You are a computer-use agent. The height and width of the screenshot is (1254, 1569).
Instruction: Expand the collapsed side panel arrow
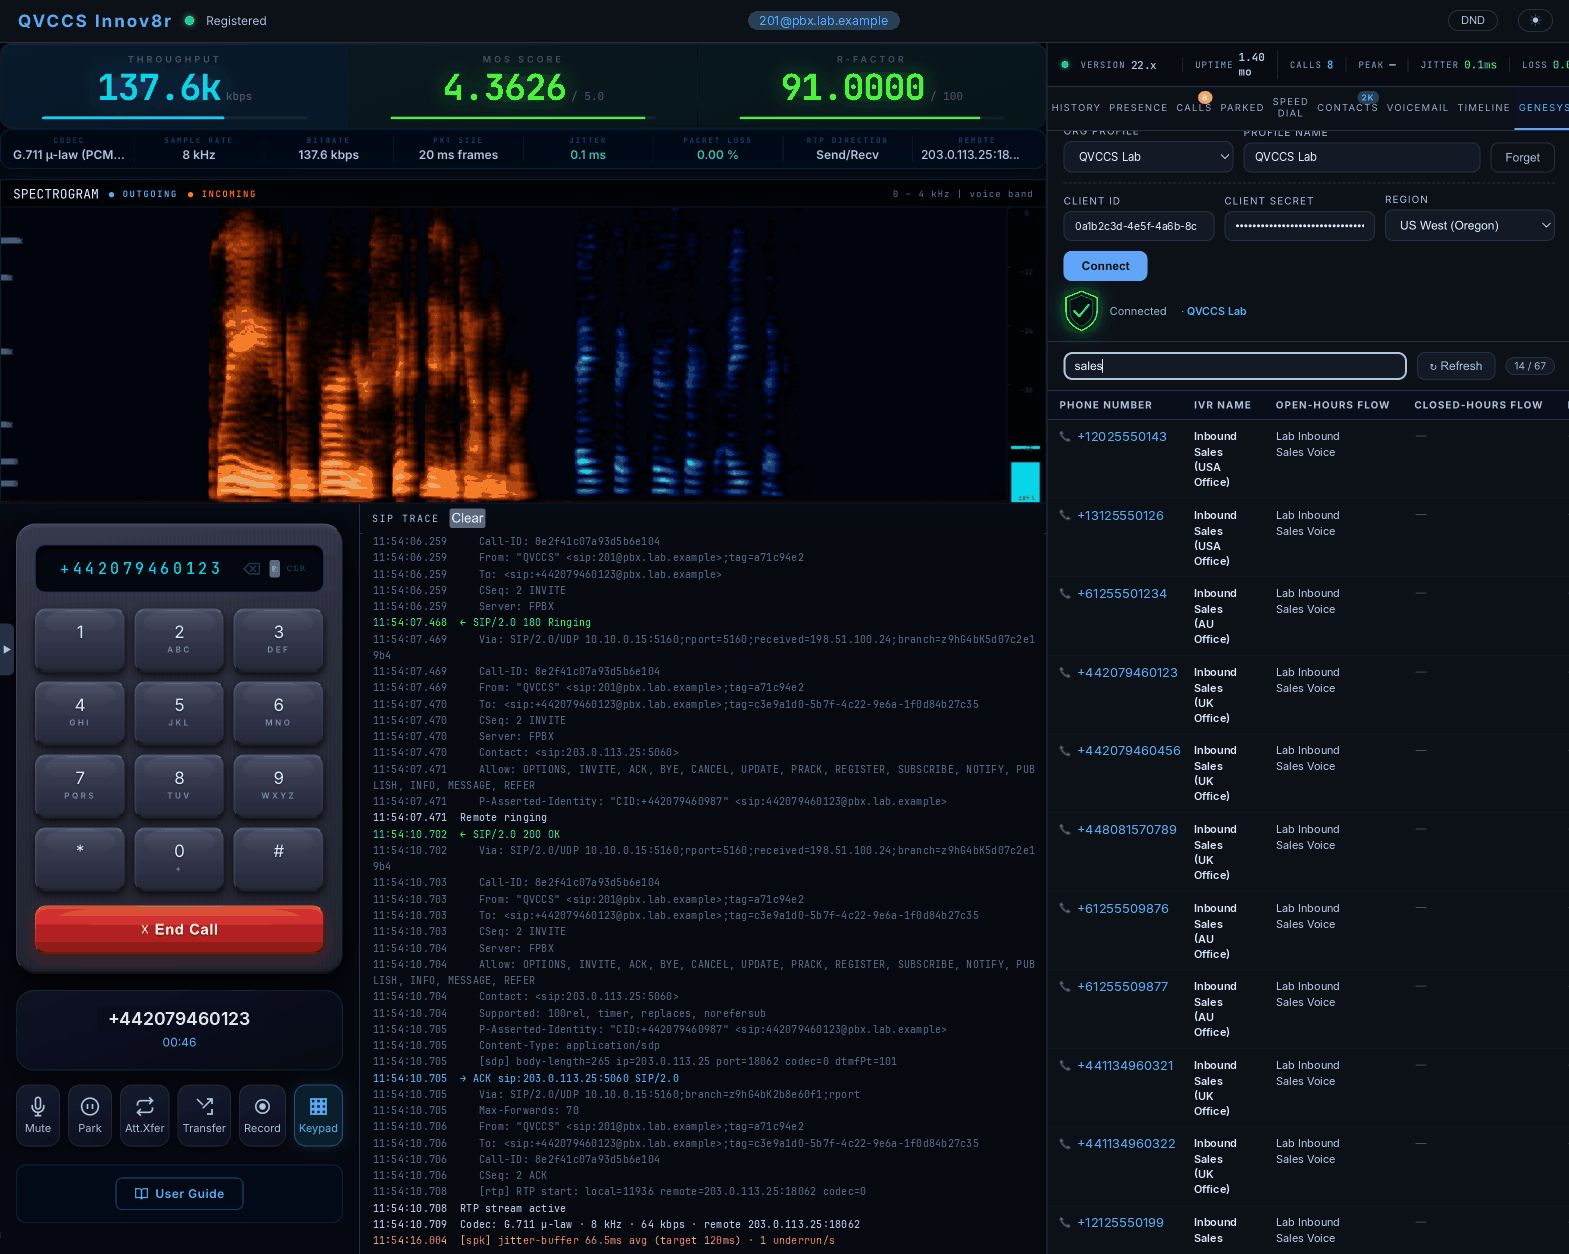coord(6,649)
